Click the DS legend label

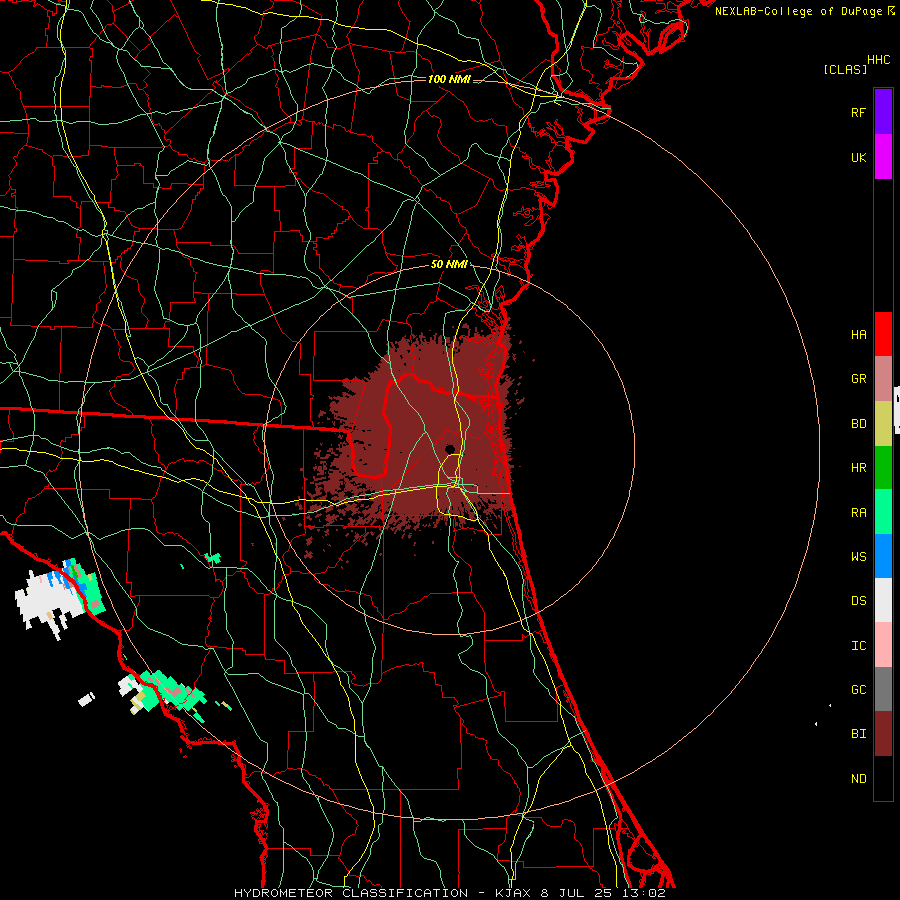tap(859, 601)
